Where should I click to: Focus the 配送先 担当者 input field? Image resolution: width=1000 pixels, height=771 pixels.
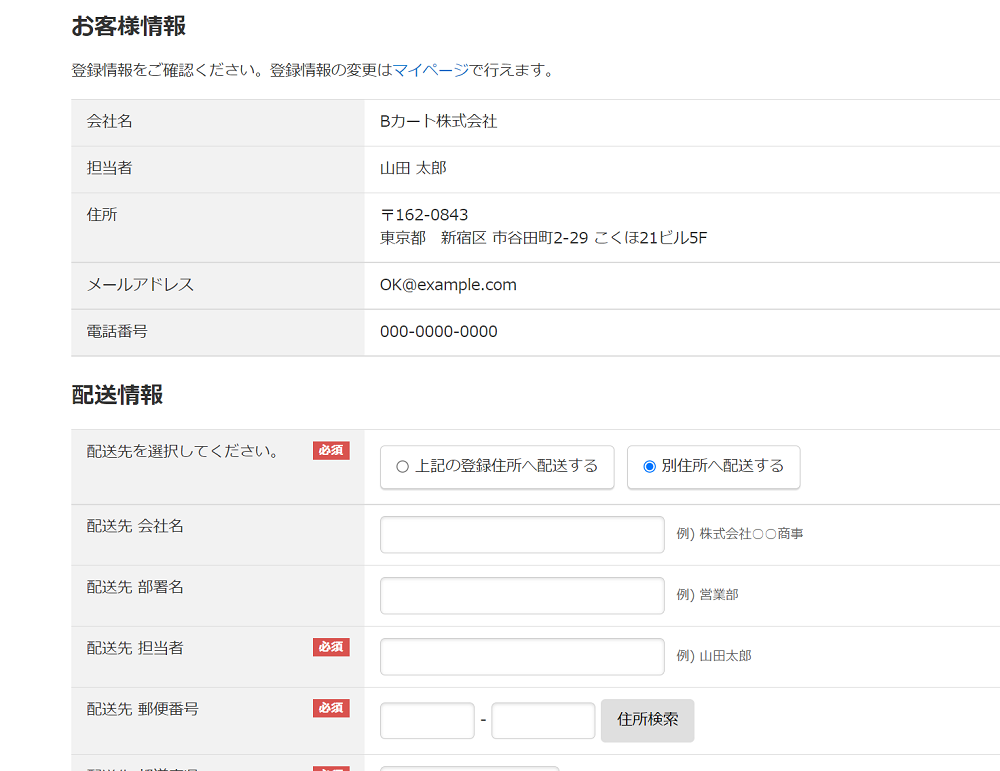(522, 657)
